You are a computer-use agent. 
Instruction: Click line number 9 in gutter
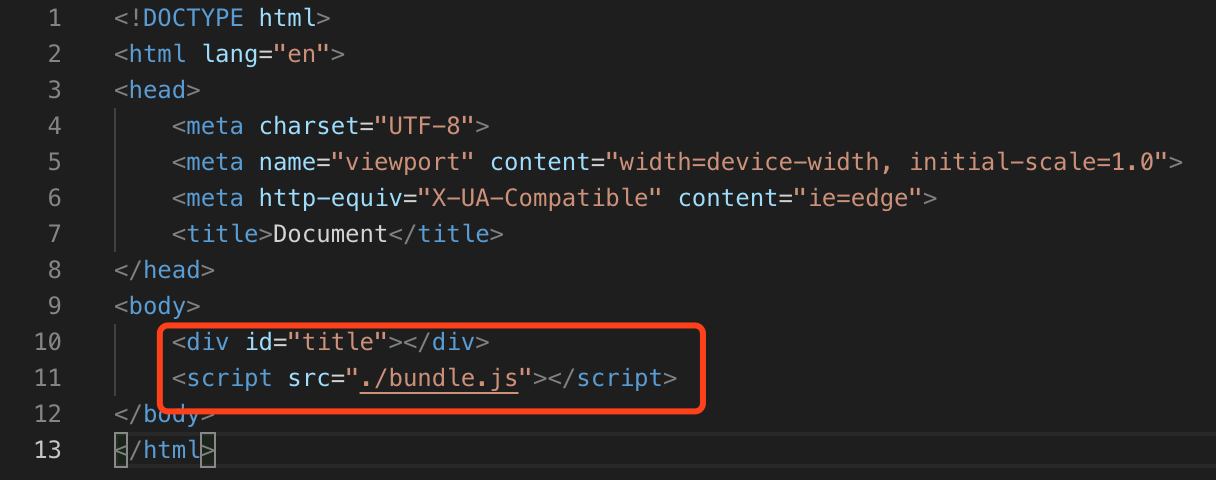[53, 306]
